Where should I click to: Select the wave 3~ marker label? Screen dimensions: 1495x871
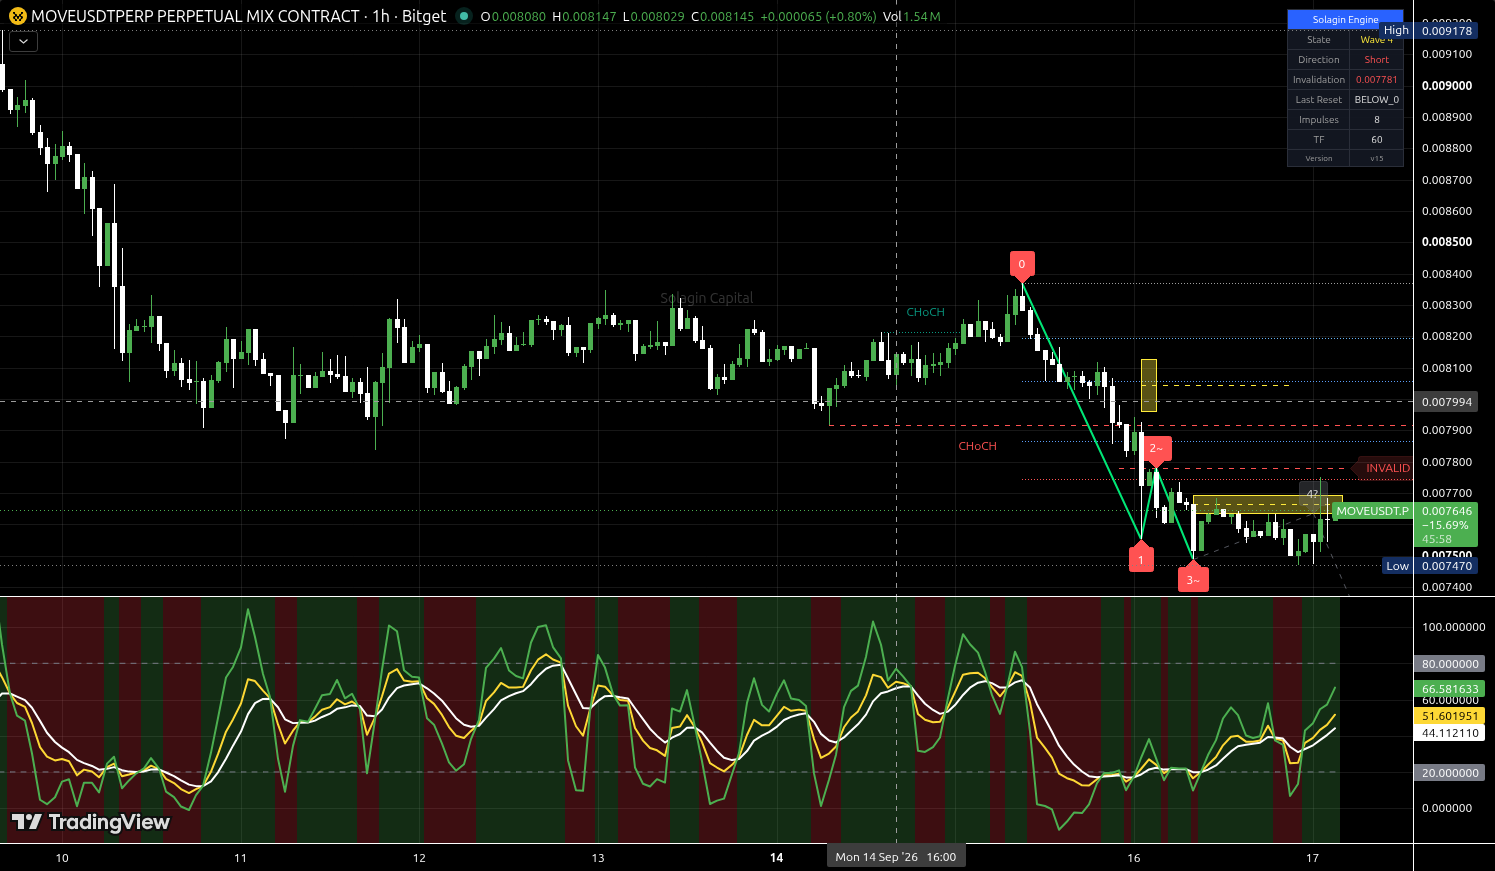pos(1193,579)
